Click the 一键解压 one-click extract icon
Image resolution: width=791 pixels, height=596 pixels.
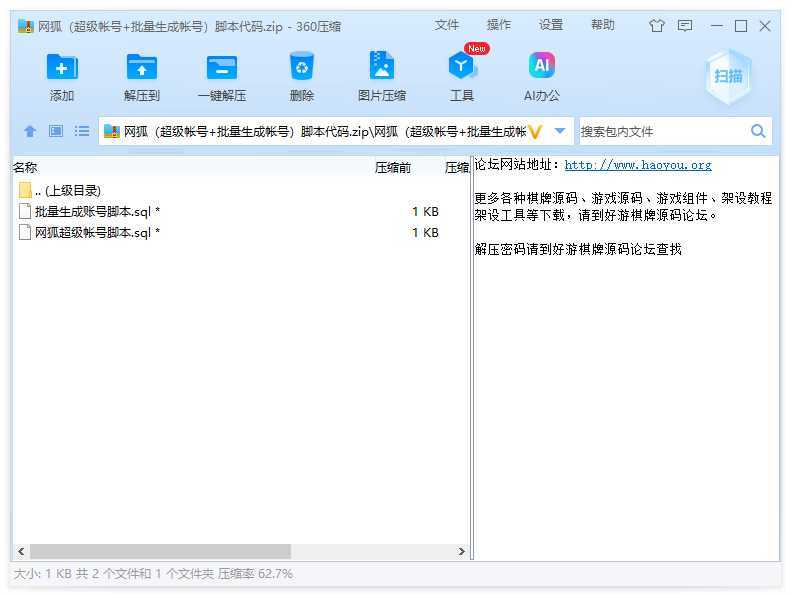click(222, 68)
